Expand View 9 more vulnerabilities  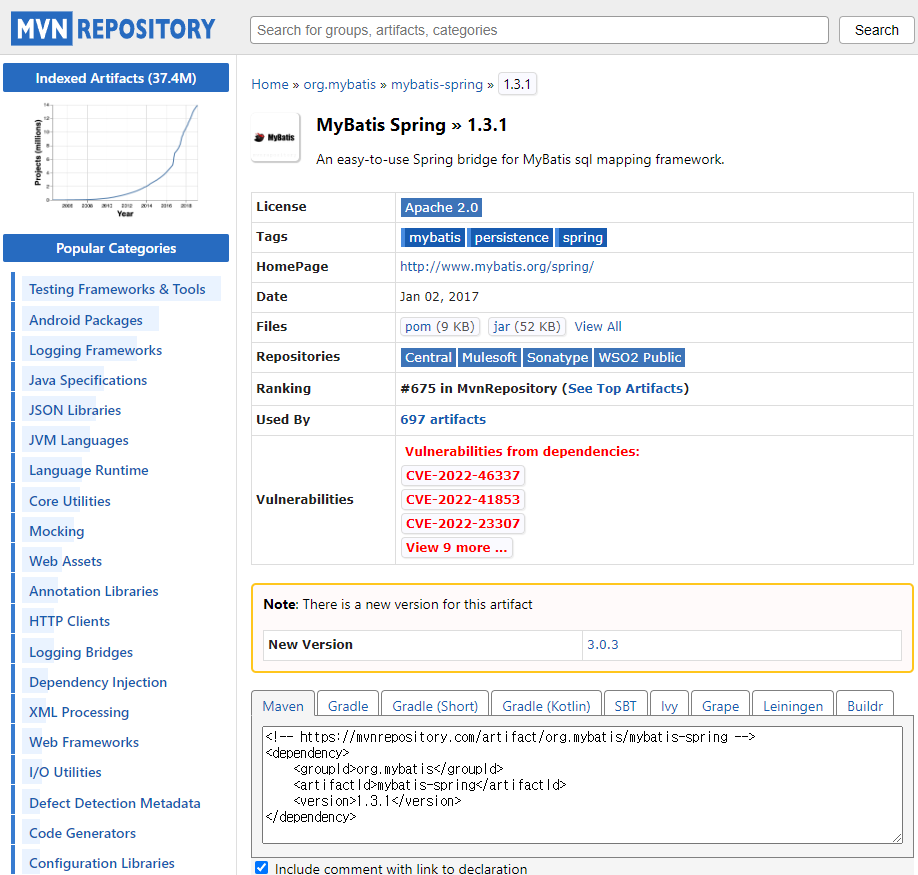pyautogui.click(x=457, y=547)
